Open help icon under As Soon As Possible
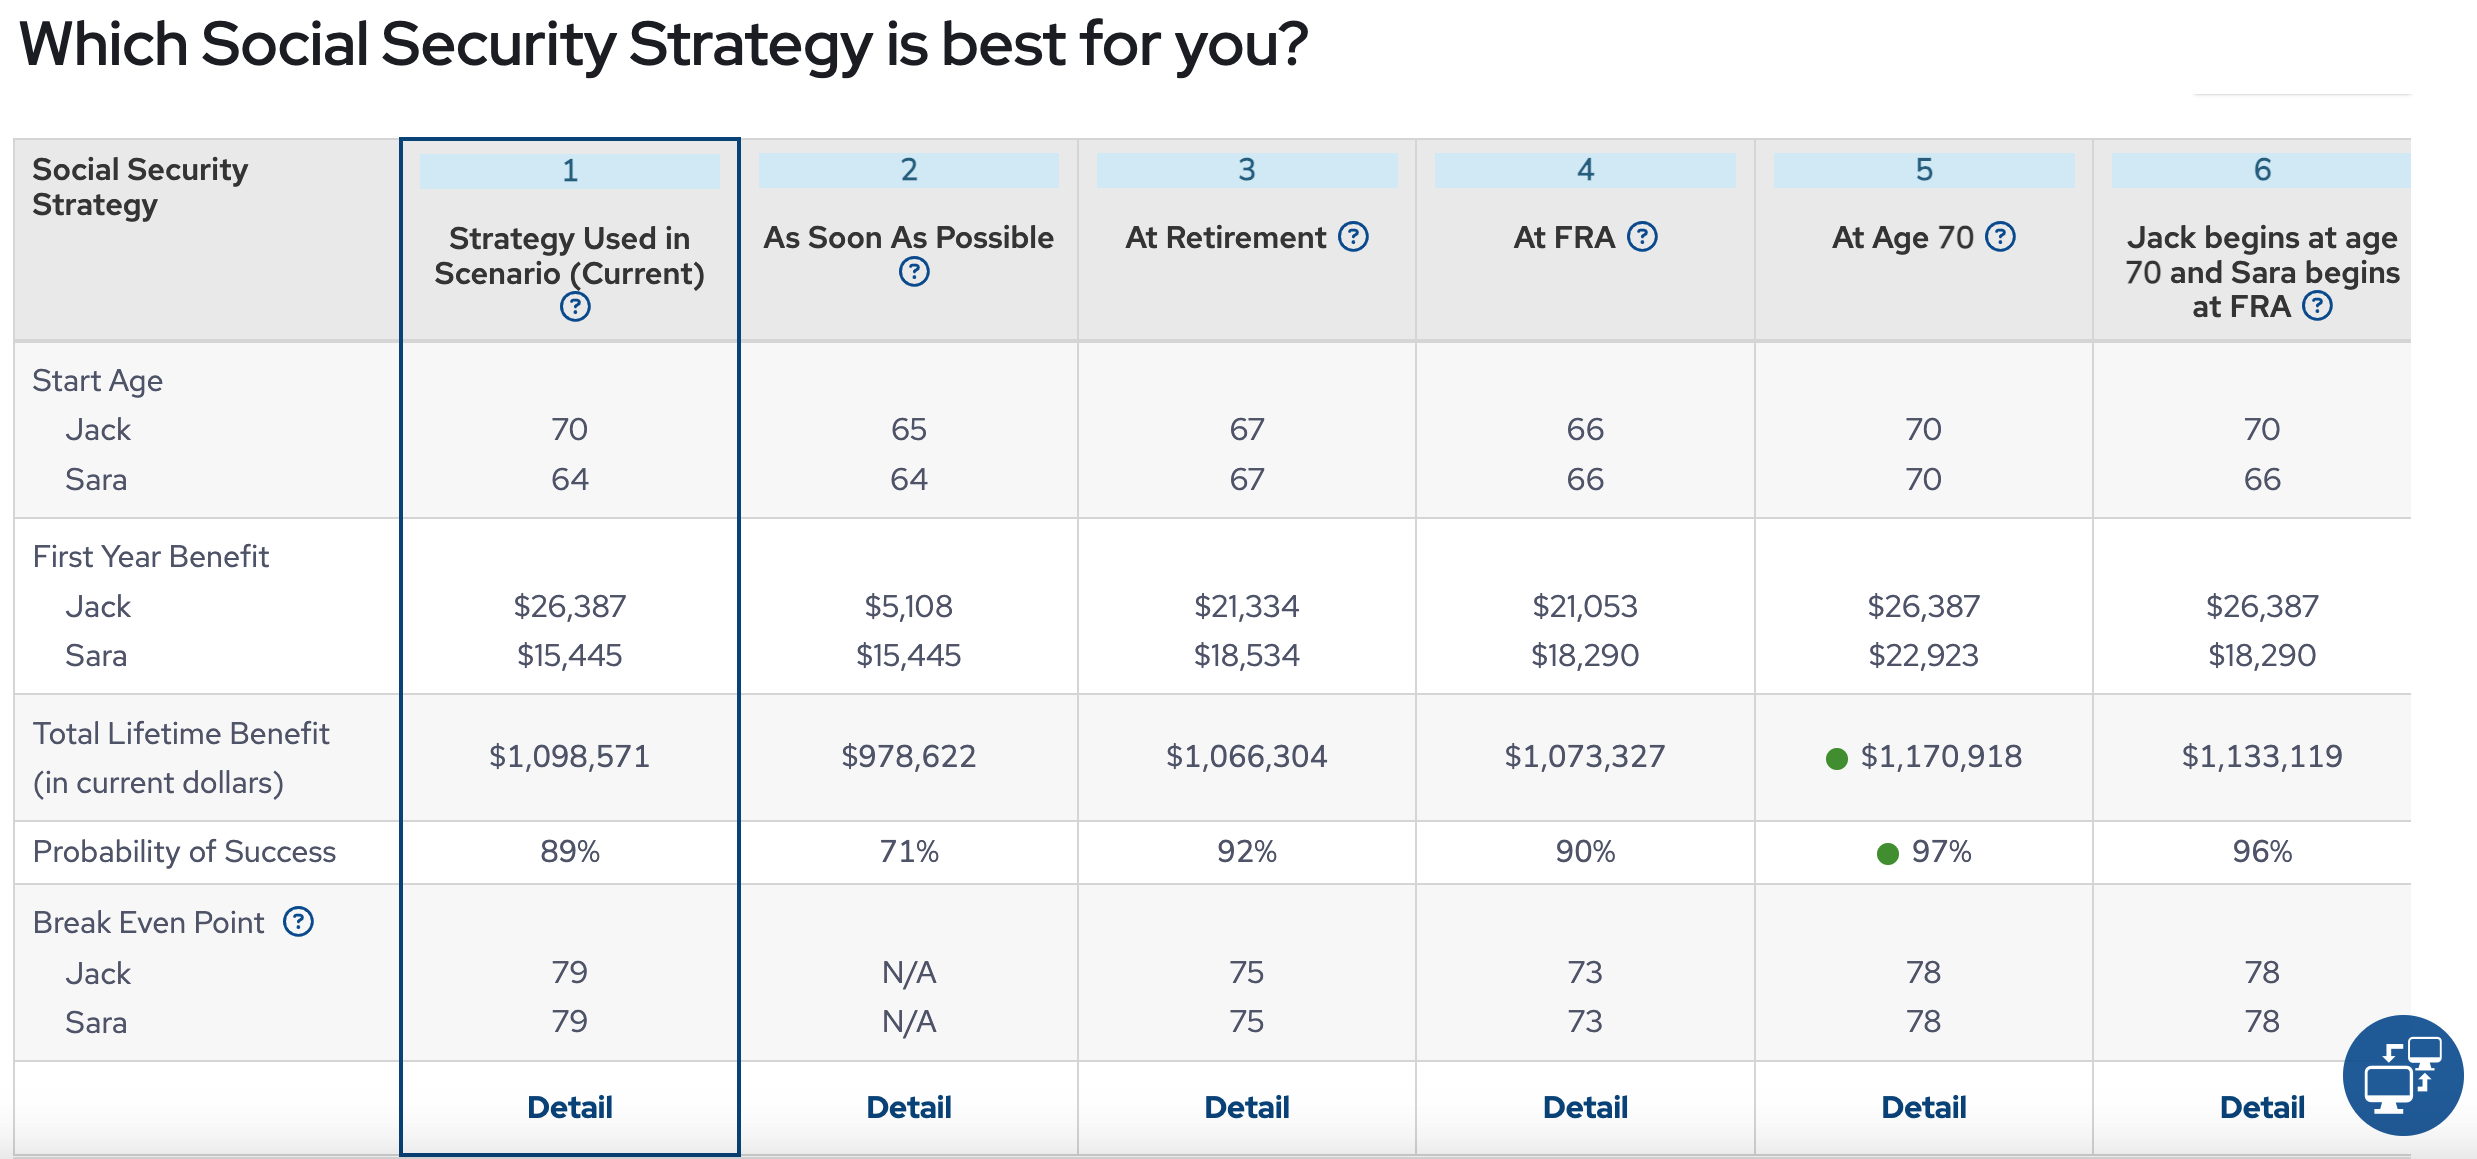The height and width of the screenshot is (1159, 2477). tap(913, 271)
